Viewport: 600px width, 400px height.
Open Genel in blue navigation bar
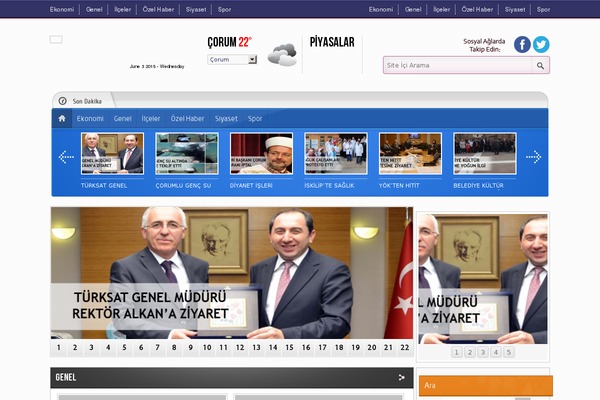(x=122, y=119)
